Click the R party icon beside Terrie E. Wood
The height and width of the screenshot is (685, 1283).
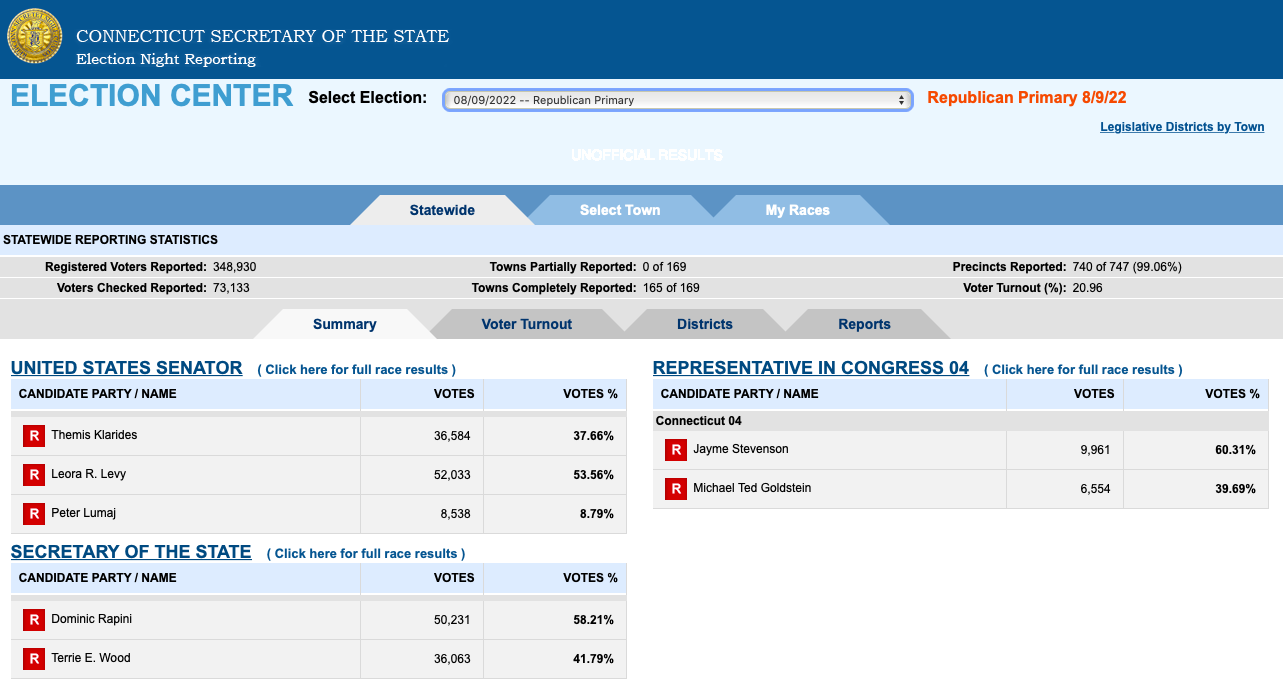click(x=33, y=658)
